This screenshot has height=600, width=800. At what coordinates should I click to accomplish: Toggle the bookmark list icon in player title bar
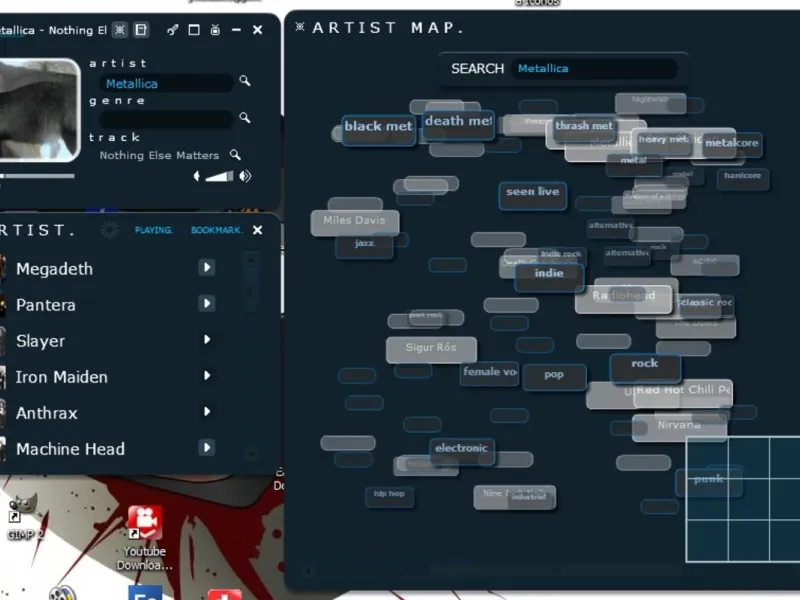pos(141,30)
